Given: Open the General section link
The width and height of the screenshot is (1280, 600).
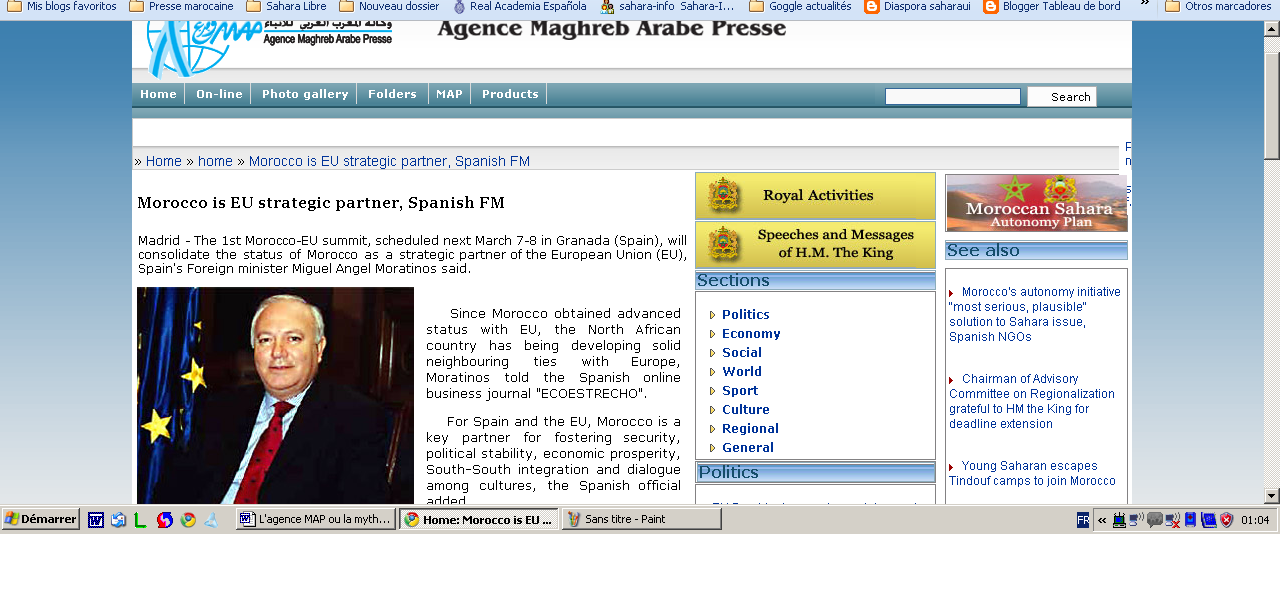Looking at the screenshot, I should [x=748, y=447].
